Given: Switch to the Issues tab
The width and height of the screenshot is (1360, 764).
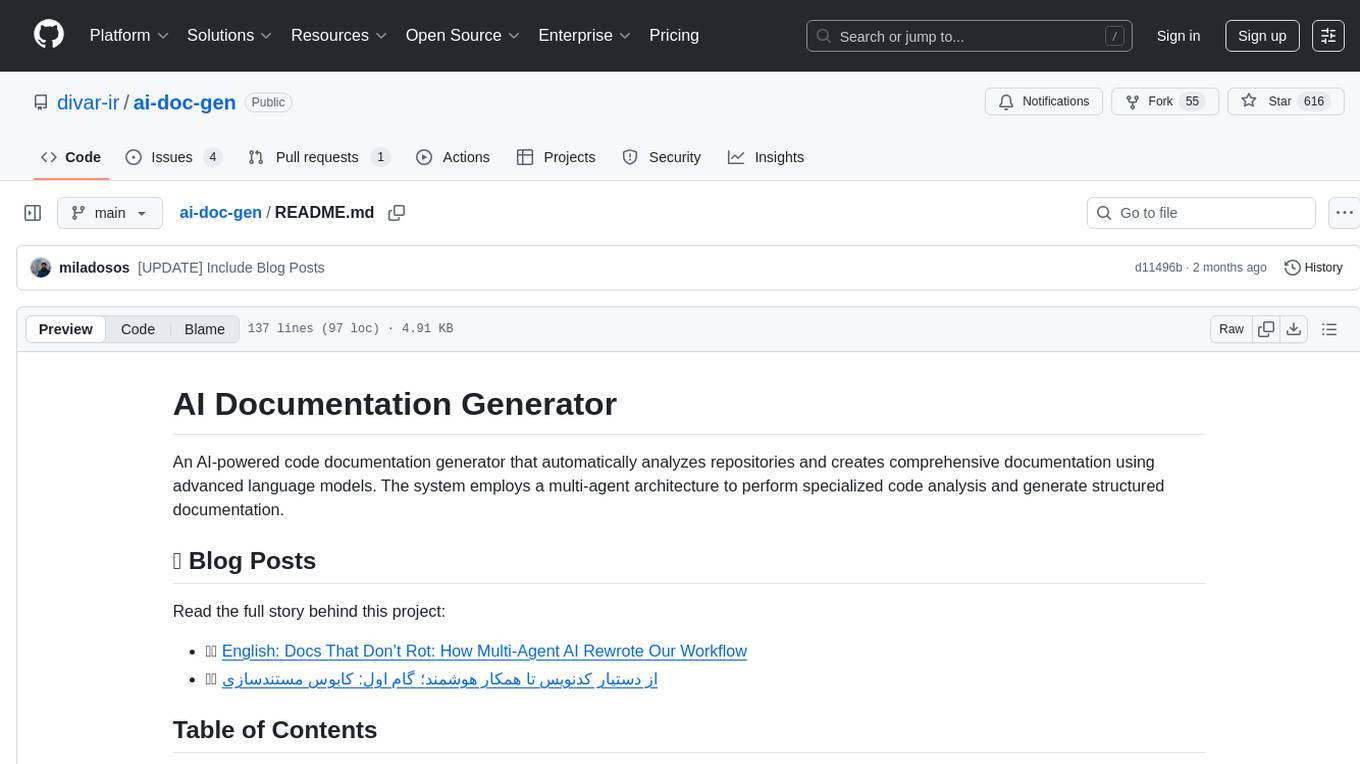Looking at the screenshot, I should click(x=174, y=157).
